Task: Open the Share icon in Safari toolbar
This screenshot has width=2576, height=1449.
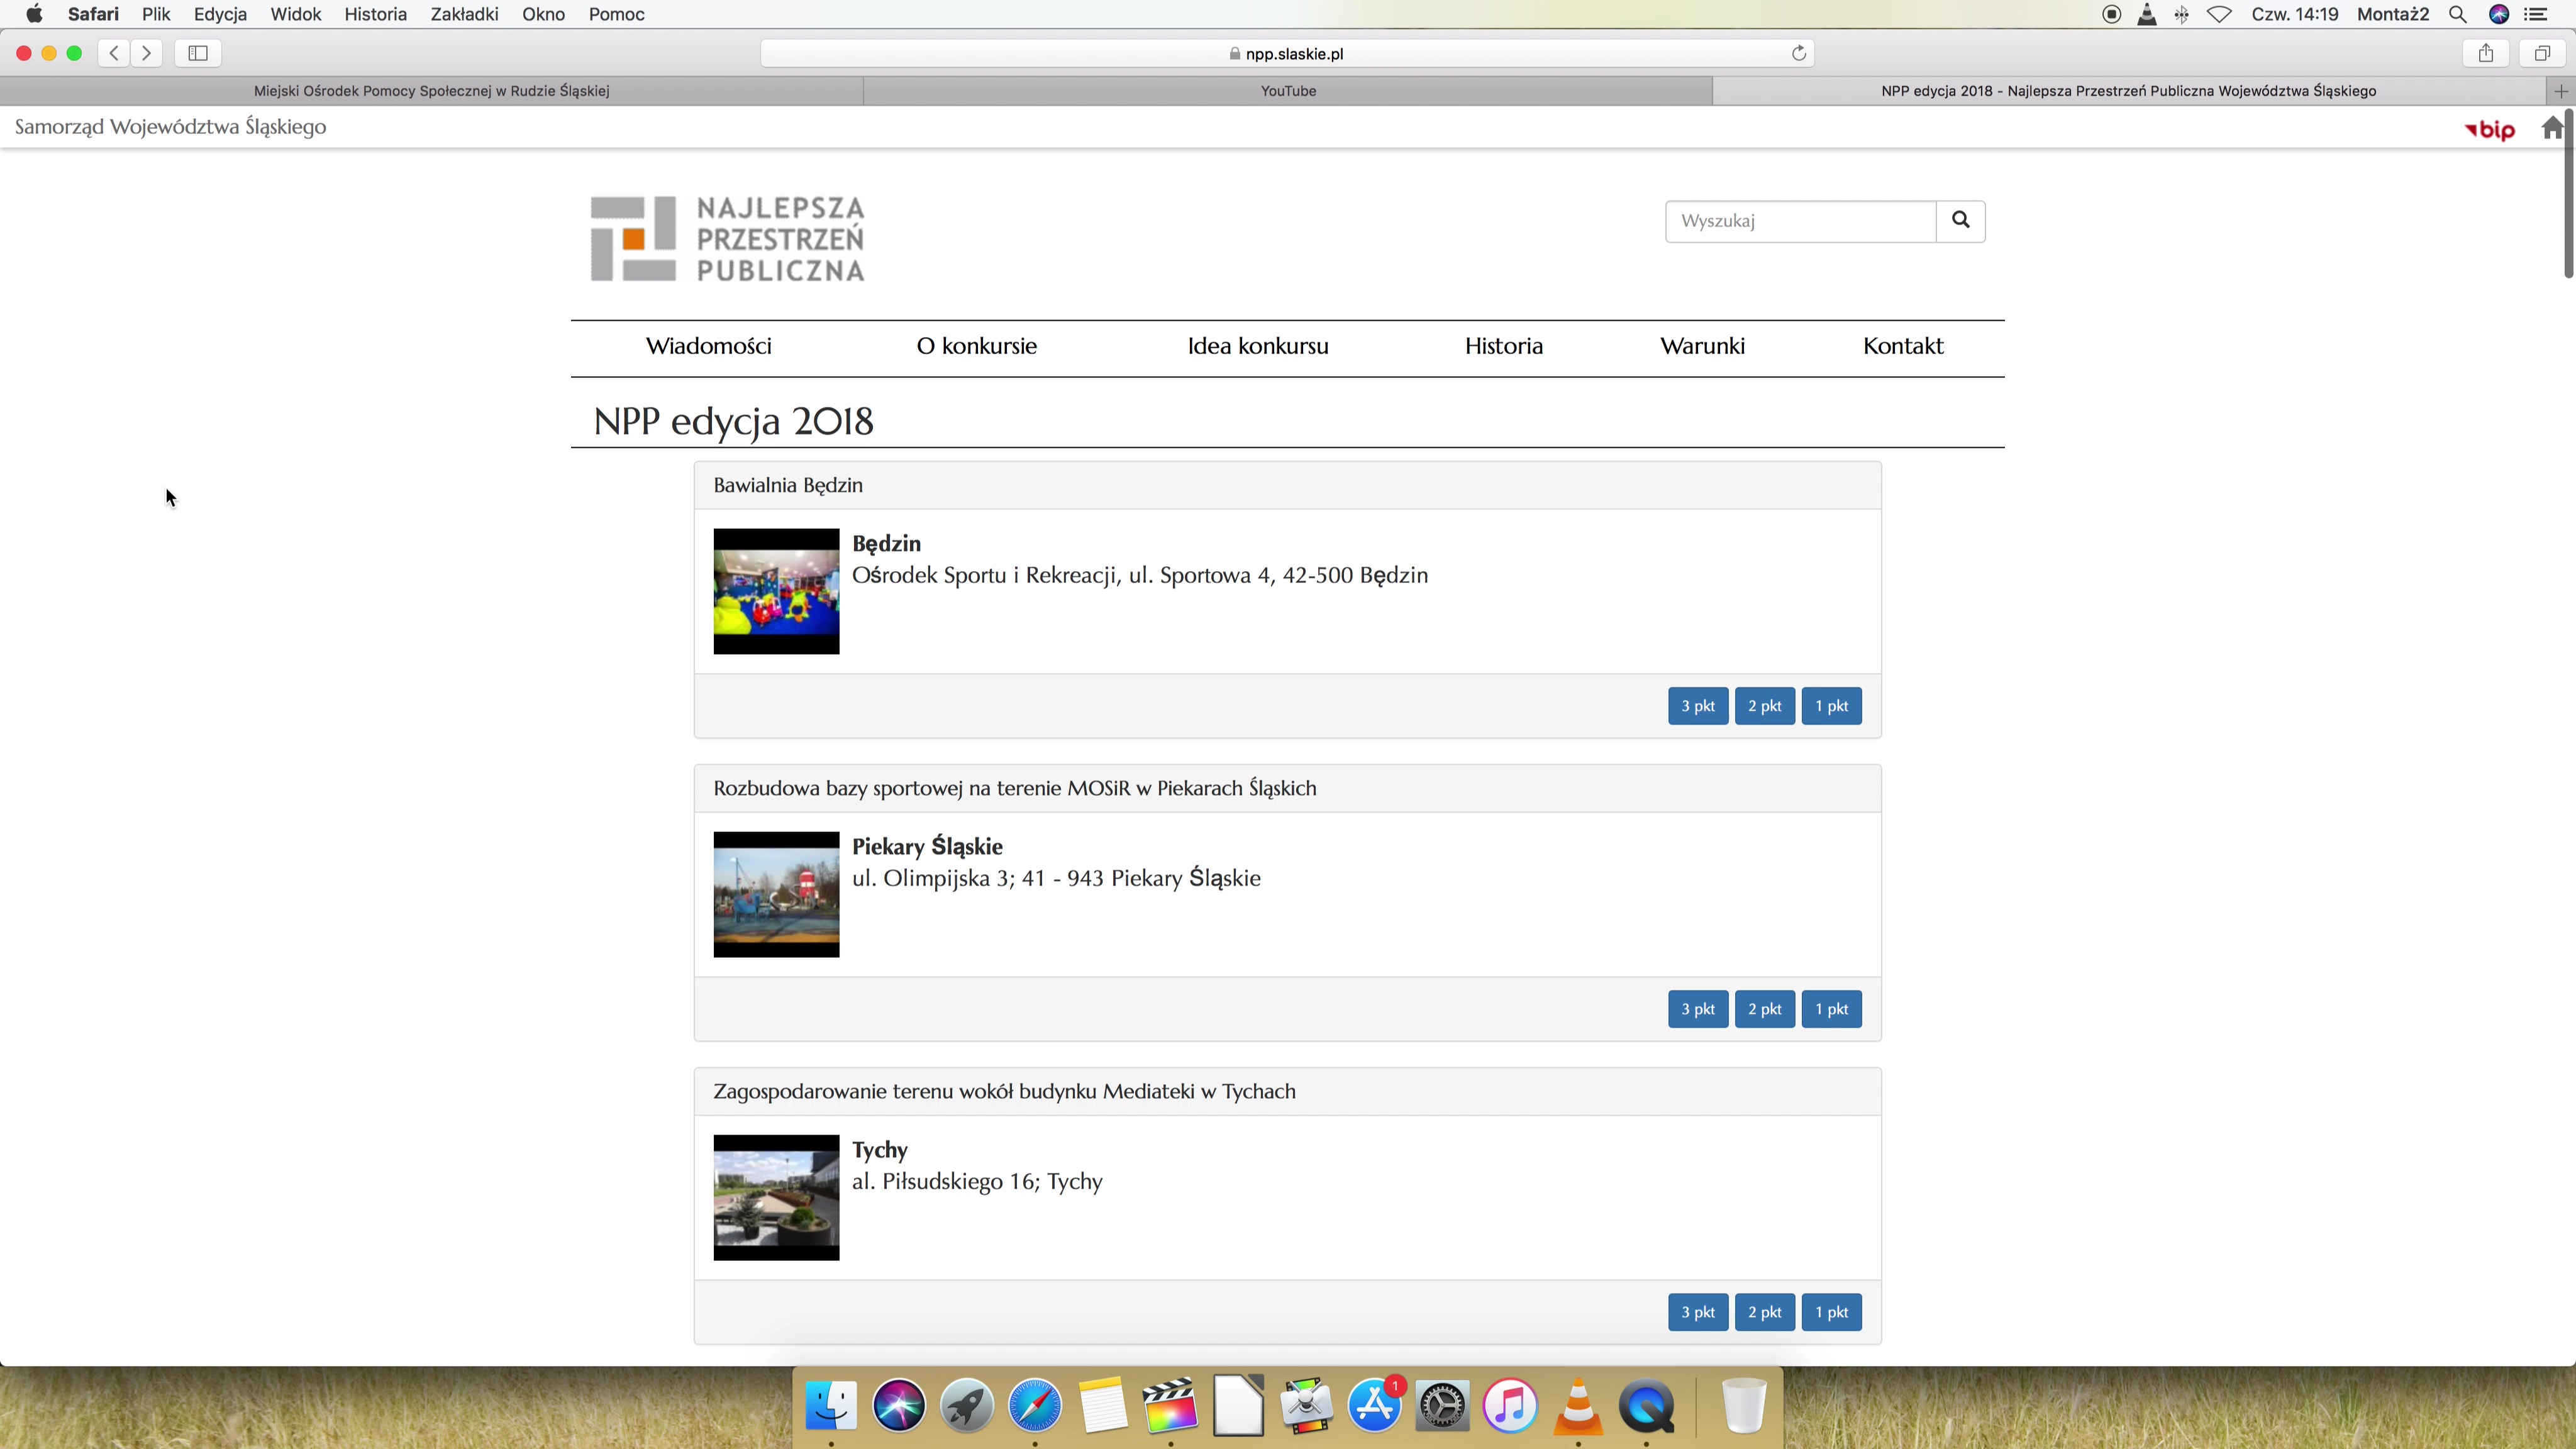Action: click(2485, 53)
